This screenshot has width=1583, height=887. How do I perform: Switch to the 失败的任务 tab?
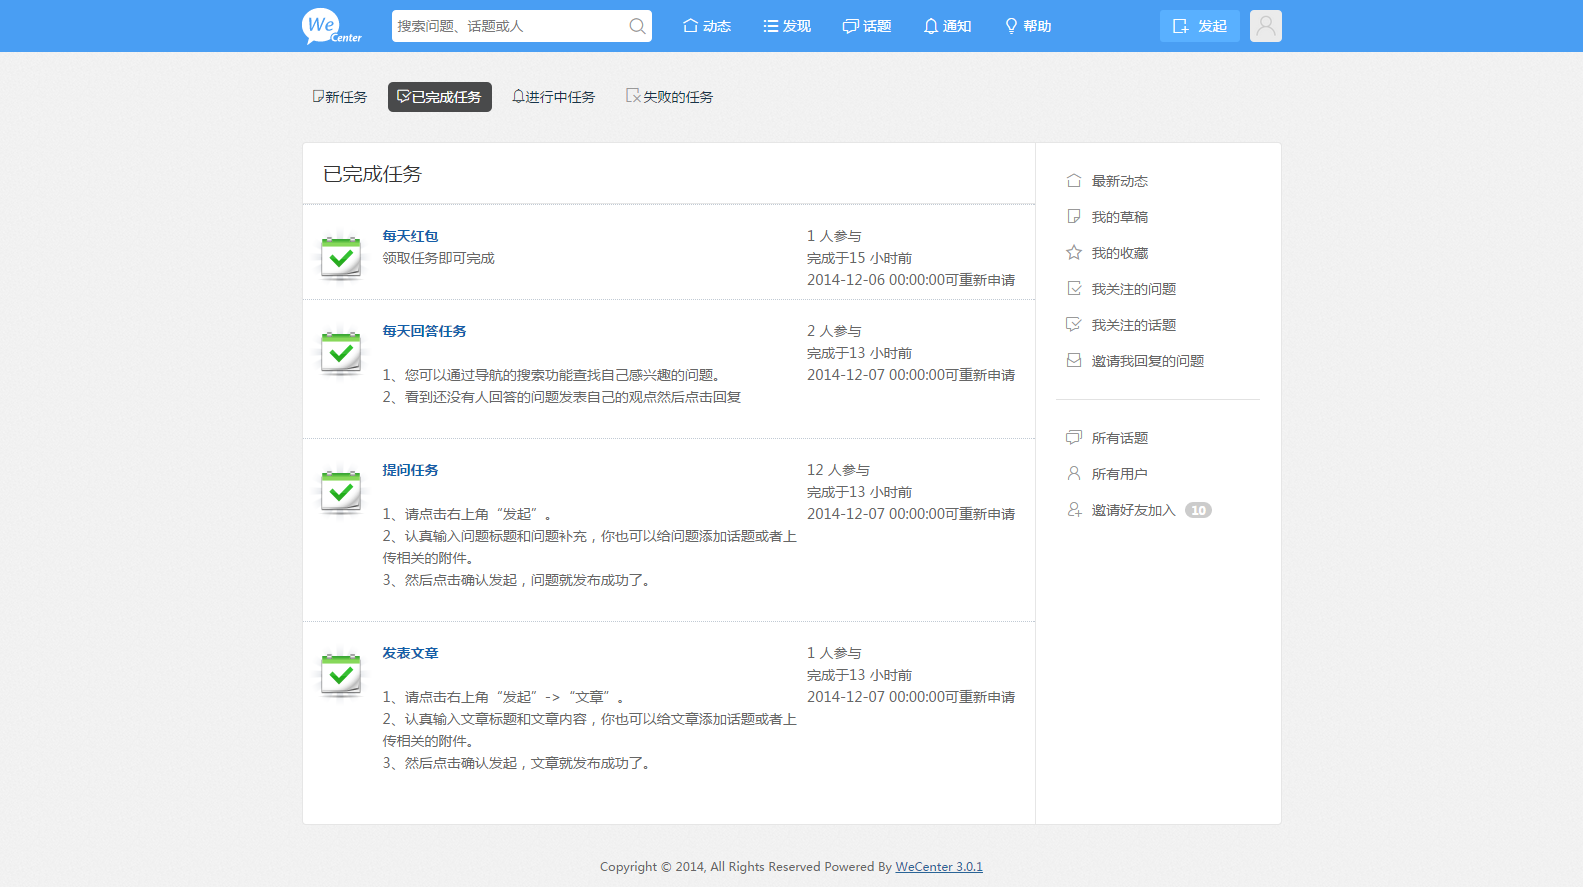670,97
